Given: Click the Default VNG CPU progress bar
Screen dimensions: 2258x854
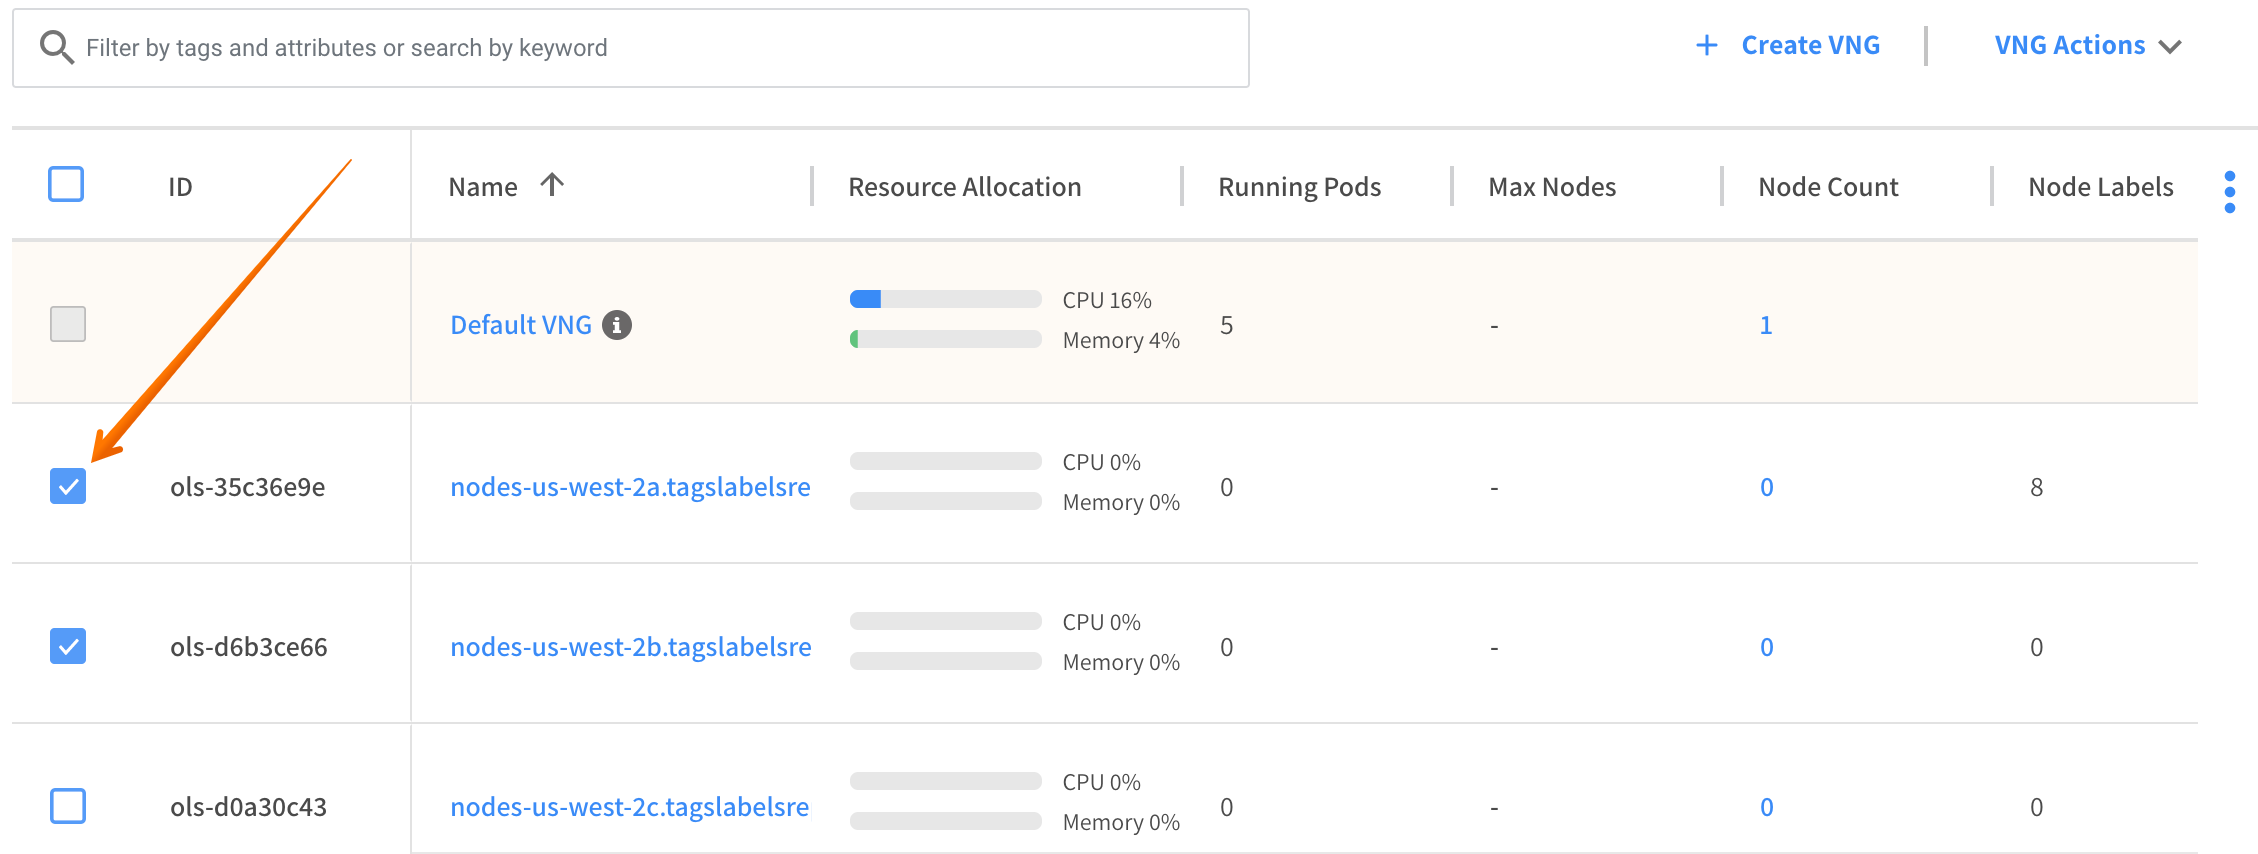Looking at the screenshot, I should (945, 299).
